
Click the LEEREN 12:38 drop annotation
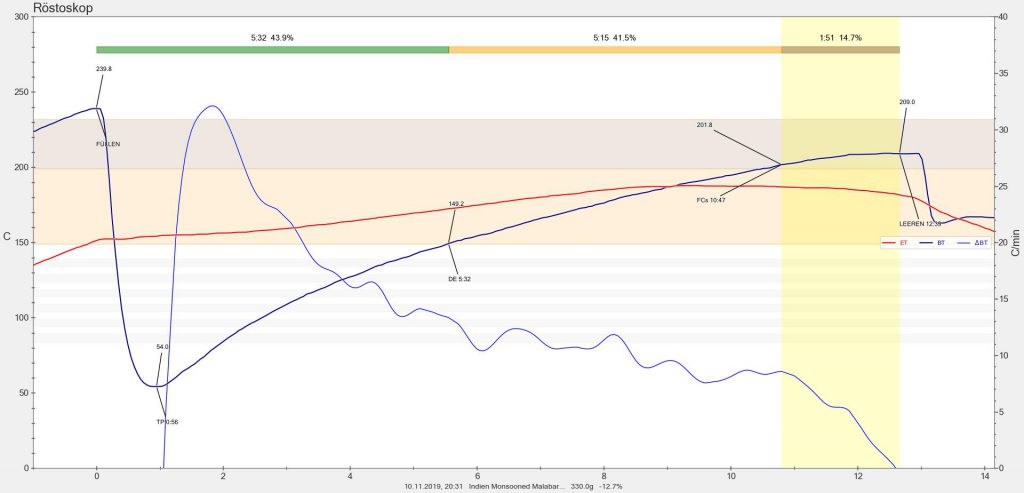point(921,224)
